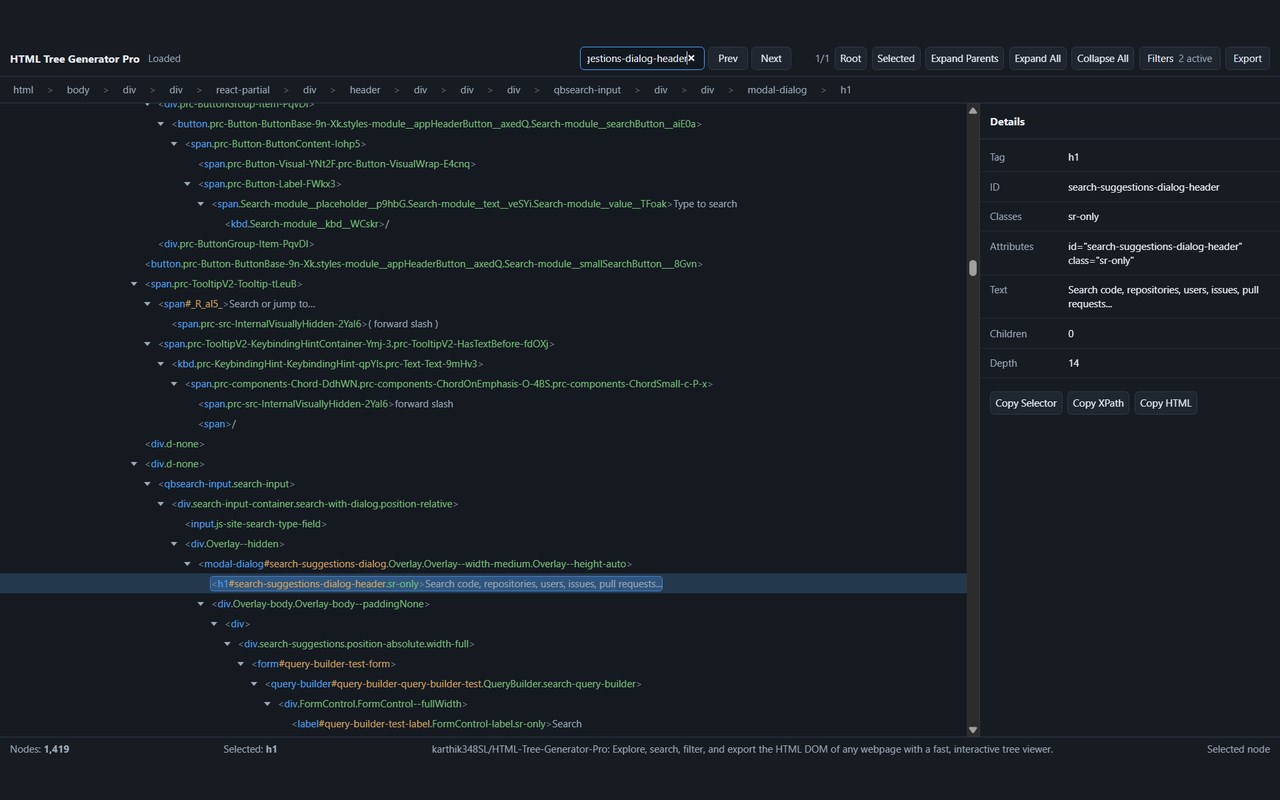The height and width of the screenshot is (800, 1280).
Task: Select span.prc-Button-Visual-YNt2F tree row
Action: point(337,164)
